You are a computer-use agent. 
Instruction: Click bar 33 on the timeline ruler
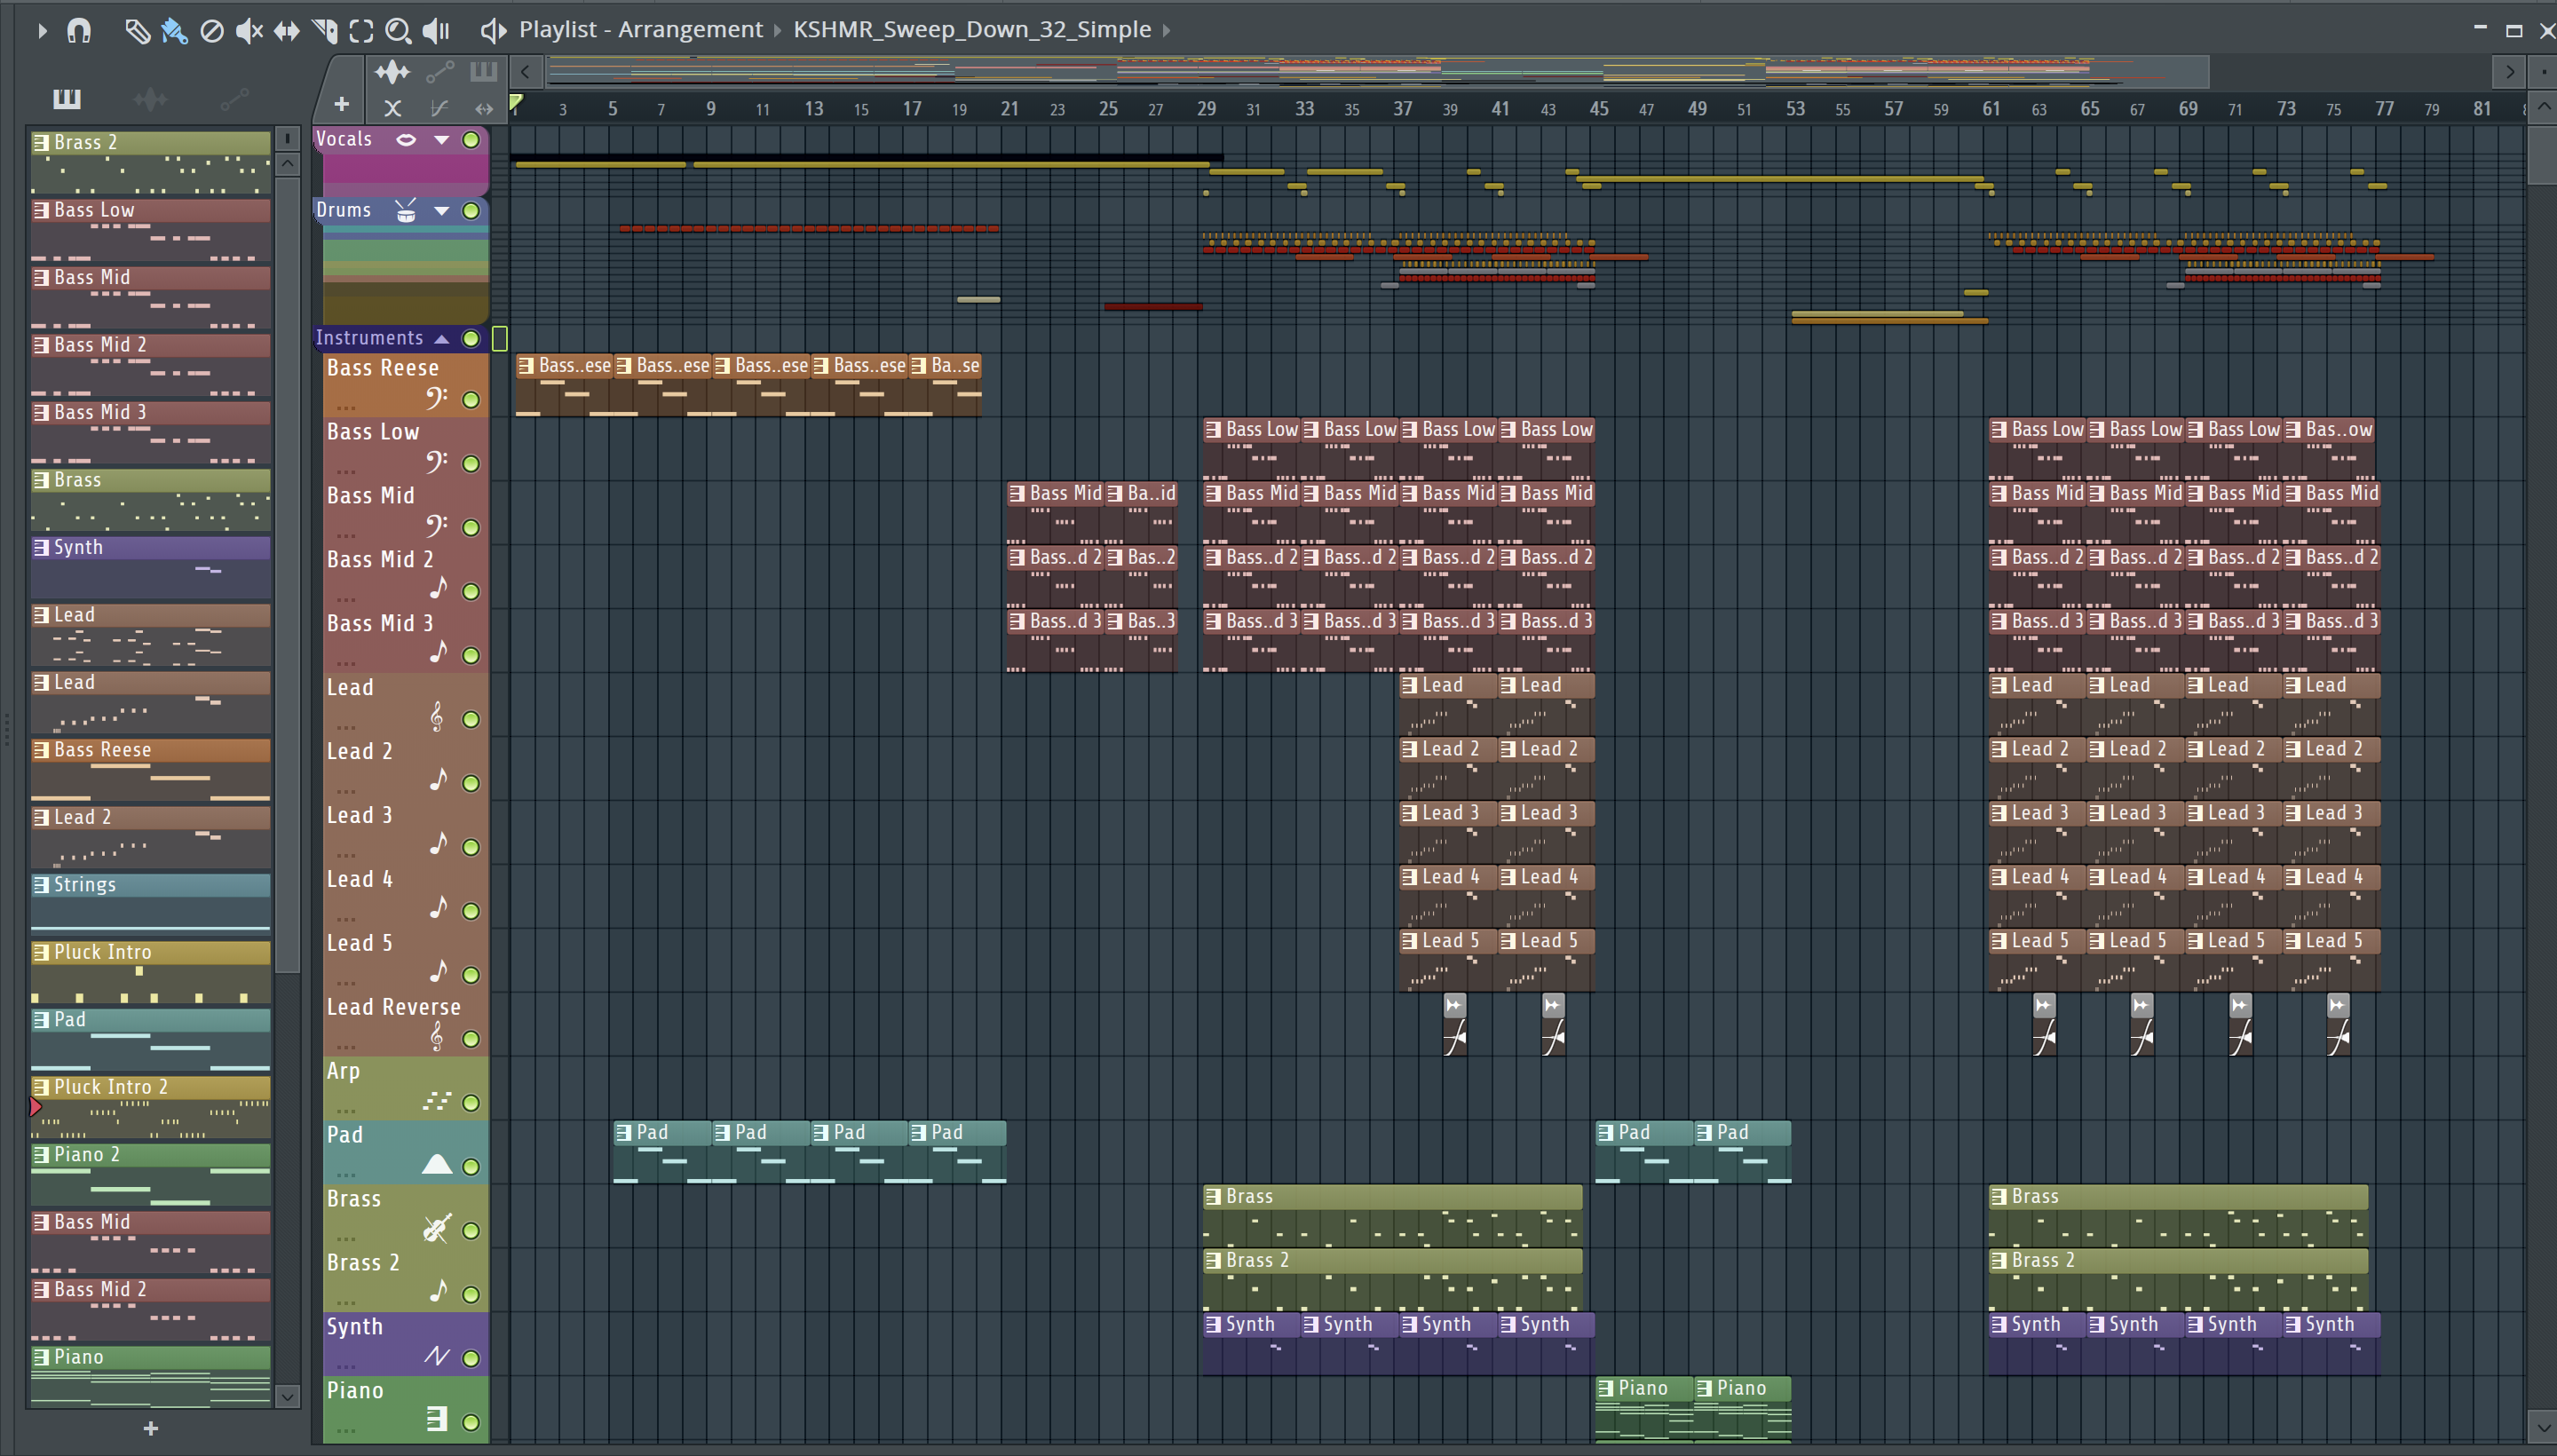coord(1304,109)
